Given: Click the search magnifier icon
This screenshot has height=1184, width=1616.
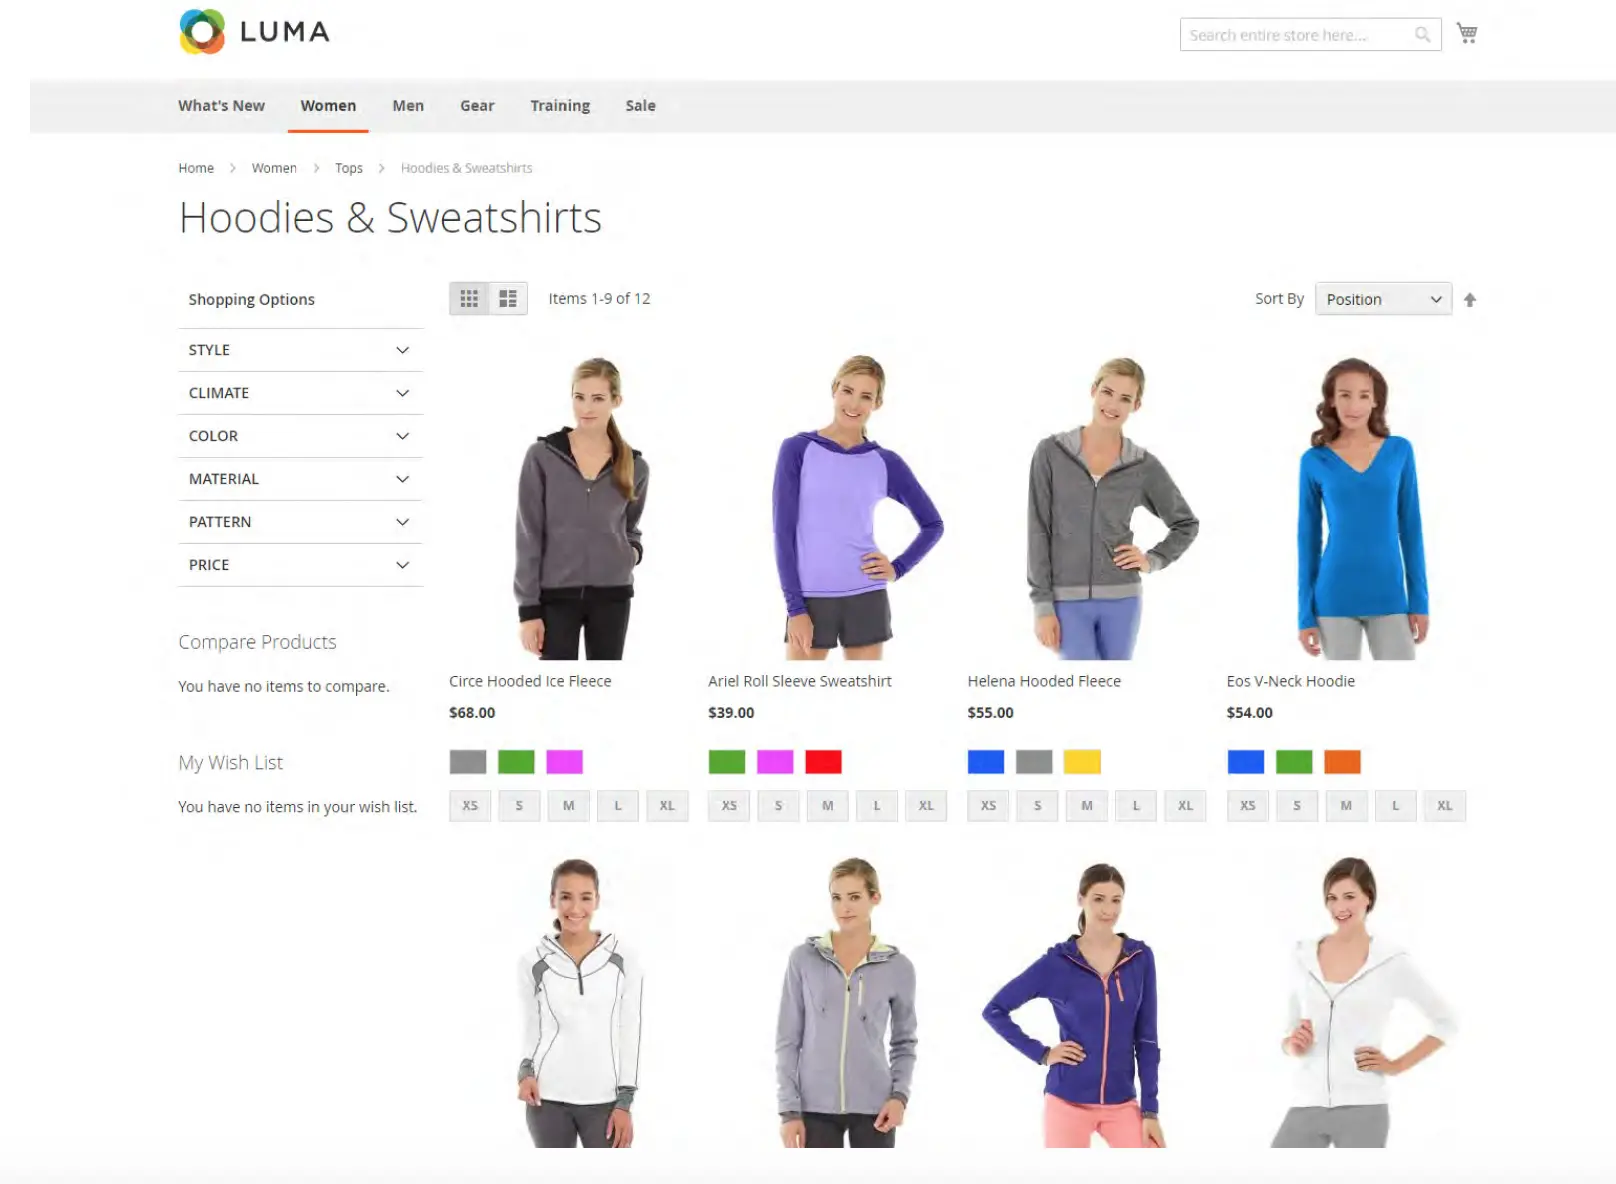Looking at the screenshot, I should pyautogui.click(x=1422, y=35).
